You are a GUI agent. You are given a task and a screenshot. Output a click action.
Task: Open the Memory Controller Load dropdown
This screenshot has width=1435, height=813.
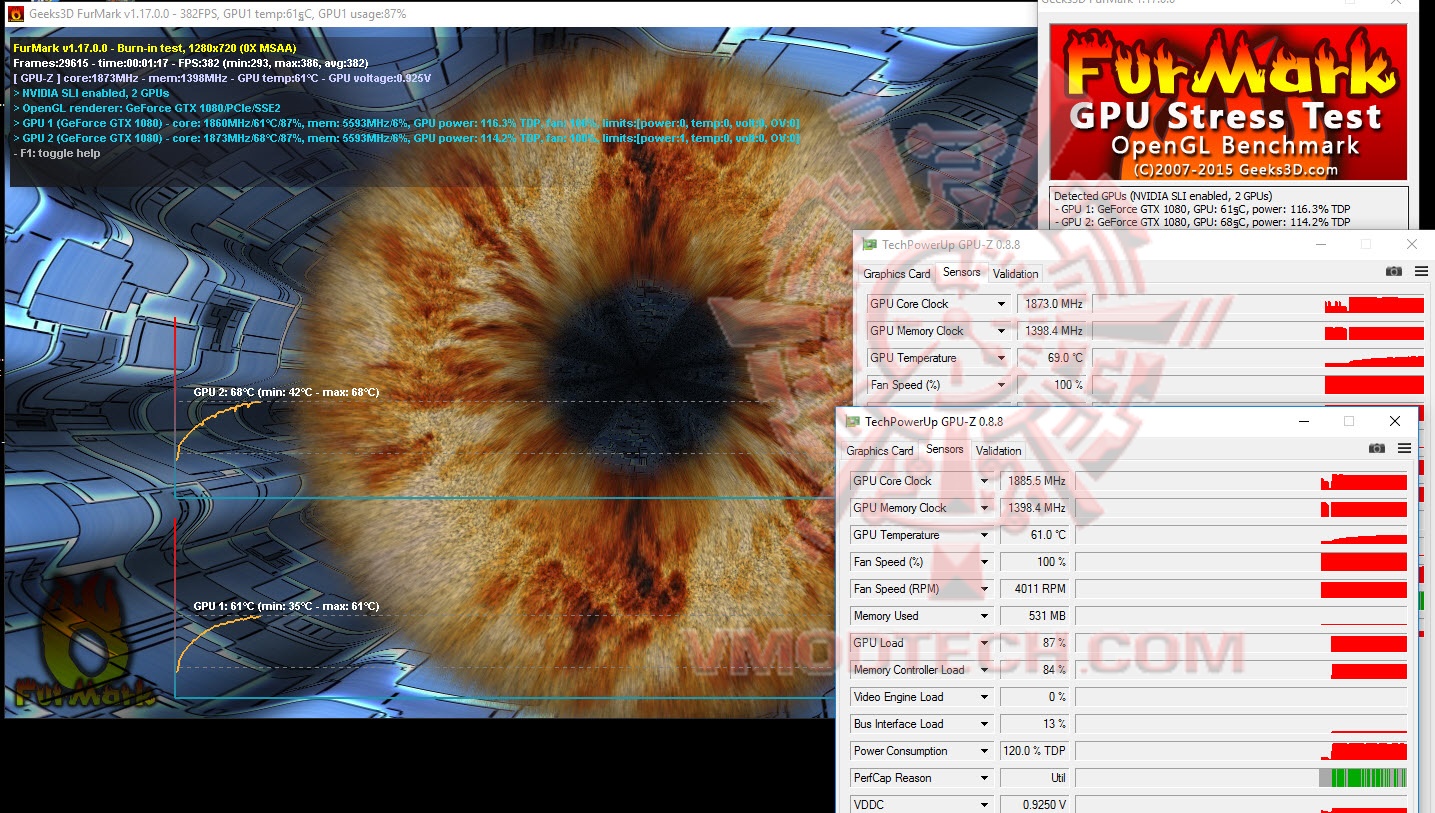[x=984, y=670]
